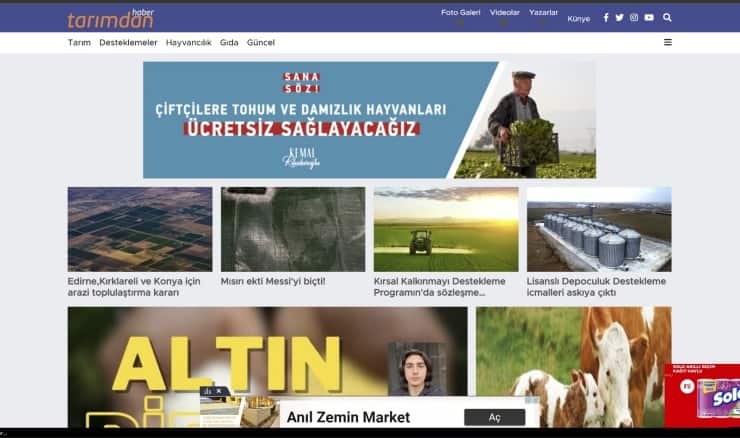Open the Twitter profile icon

(620, 17)
